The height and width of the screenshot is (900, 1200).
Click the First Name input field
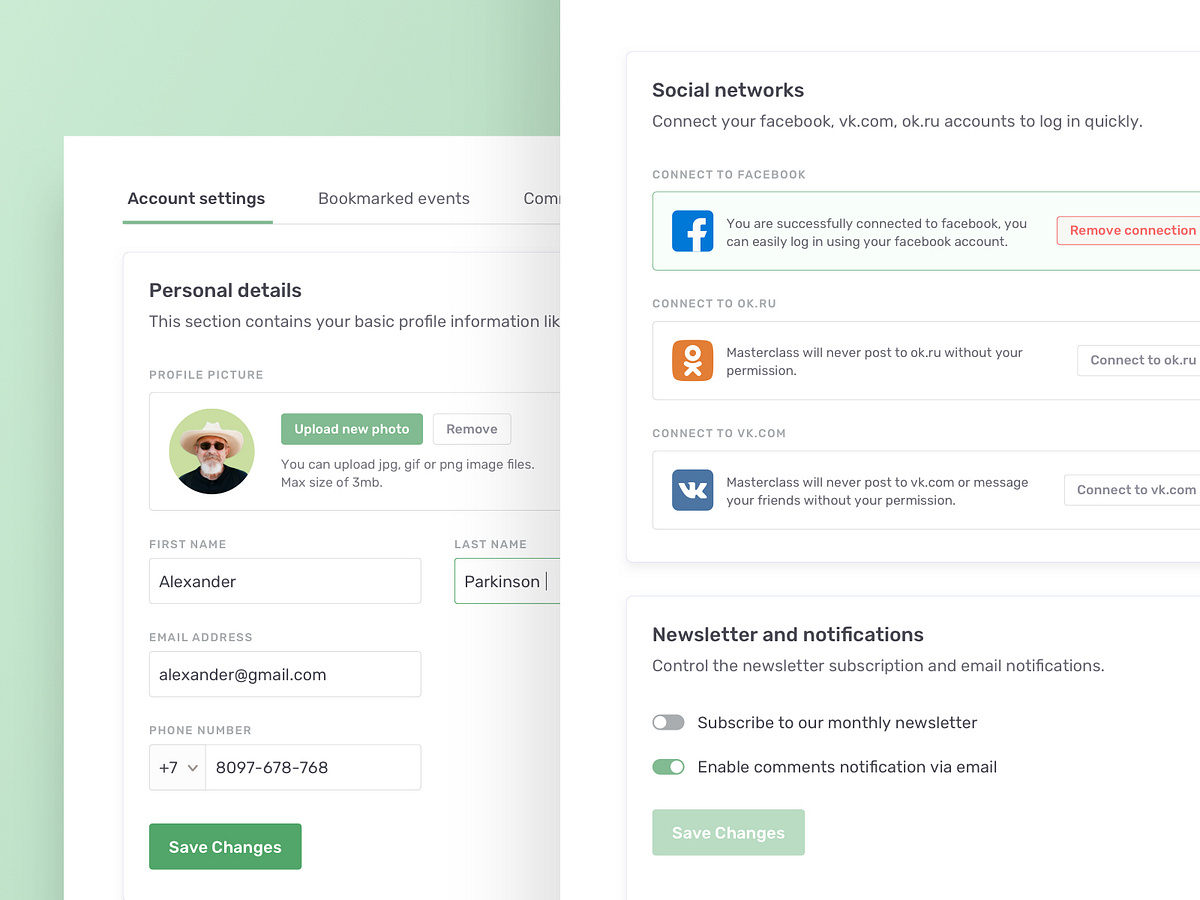tap(285, 581)
